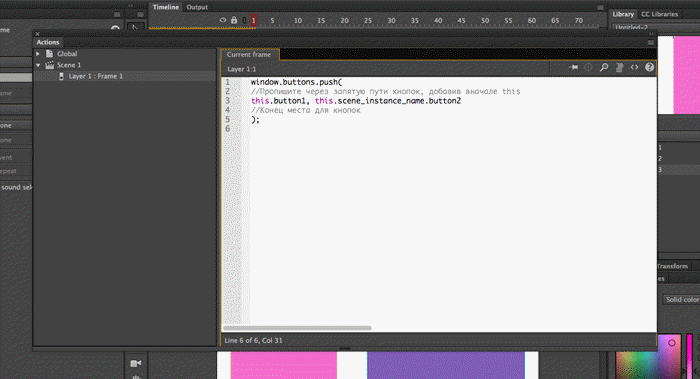Pin the current script in Actions panel
Image resolution: width=700 pixels, height=379 pixels.
coord(574,67)
